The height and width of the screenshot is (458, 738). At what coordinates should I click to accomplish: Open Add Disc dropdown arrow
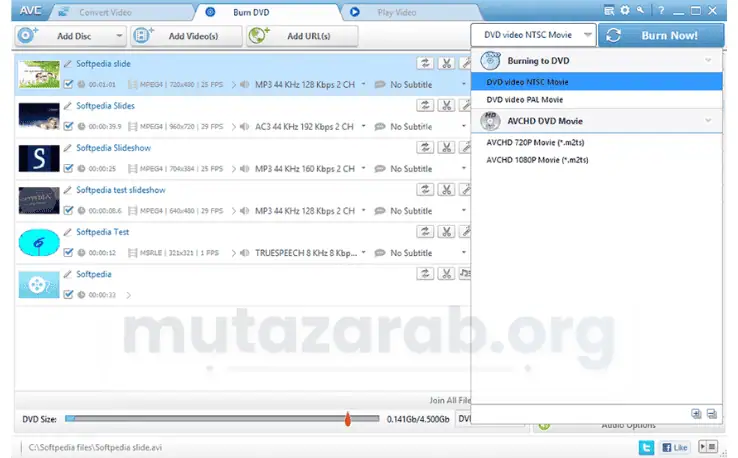(x=119, y=36)
